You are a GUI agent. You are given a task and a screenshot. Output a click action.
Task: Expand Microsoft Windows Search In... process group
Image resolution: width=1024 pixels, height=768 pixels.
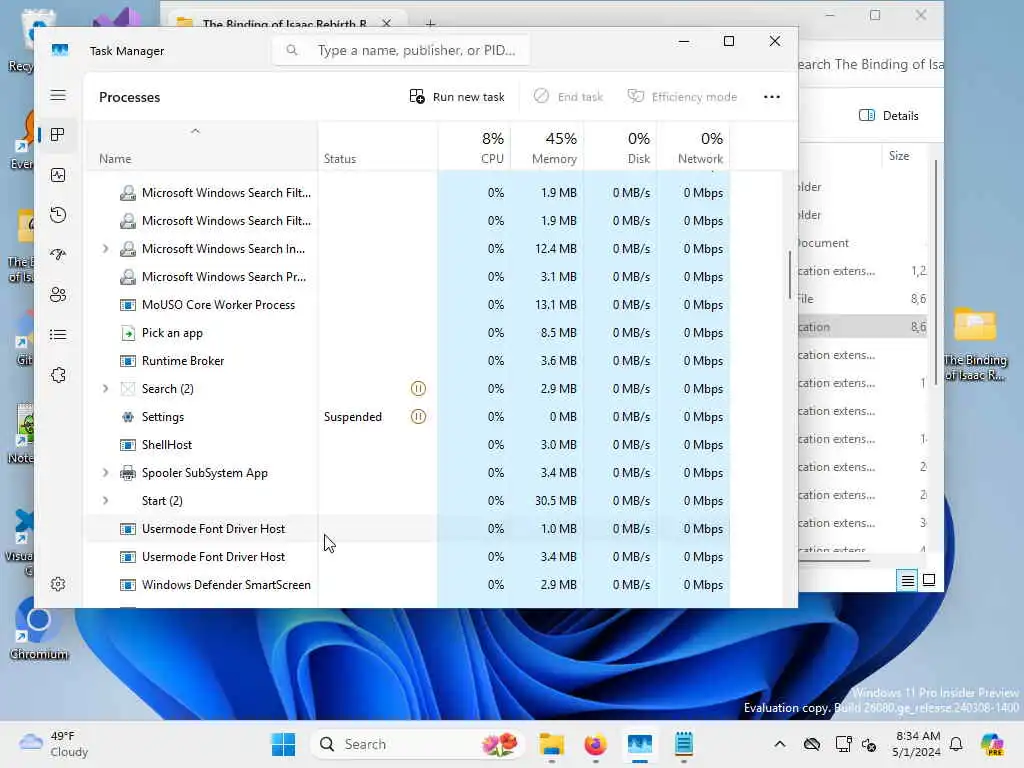[x=105, y=249]
